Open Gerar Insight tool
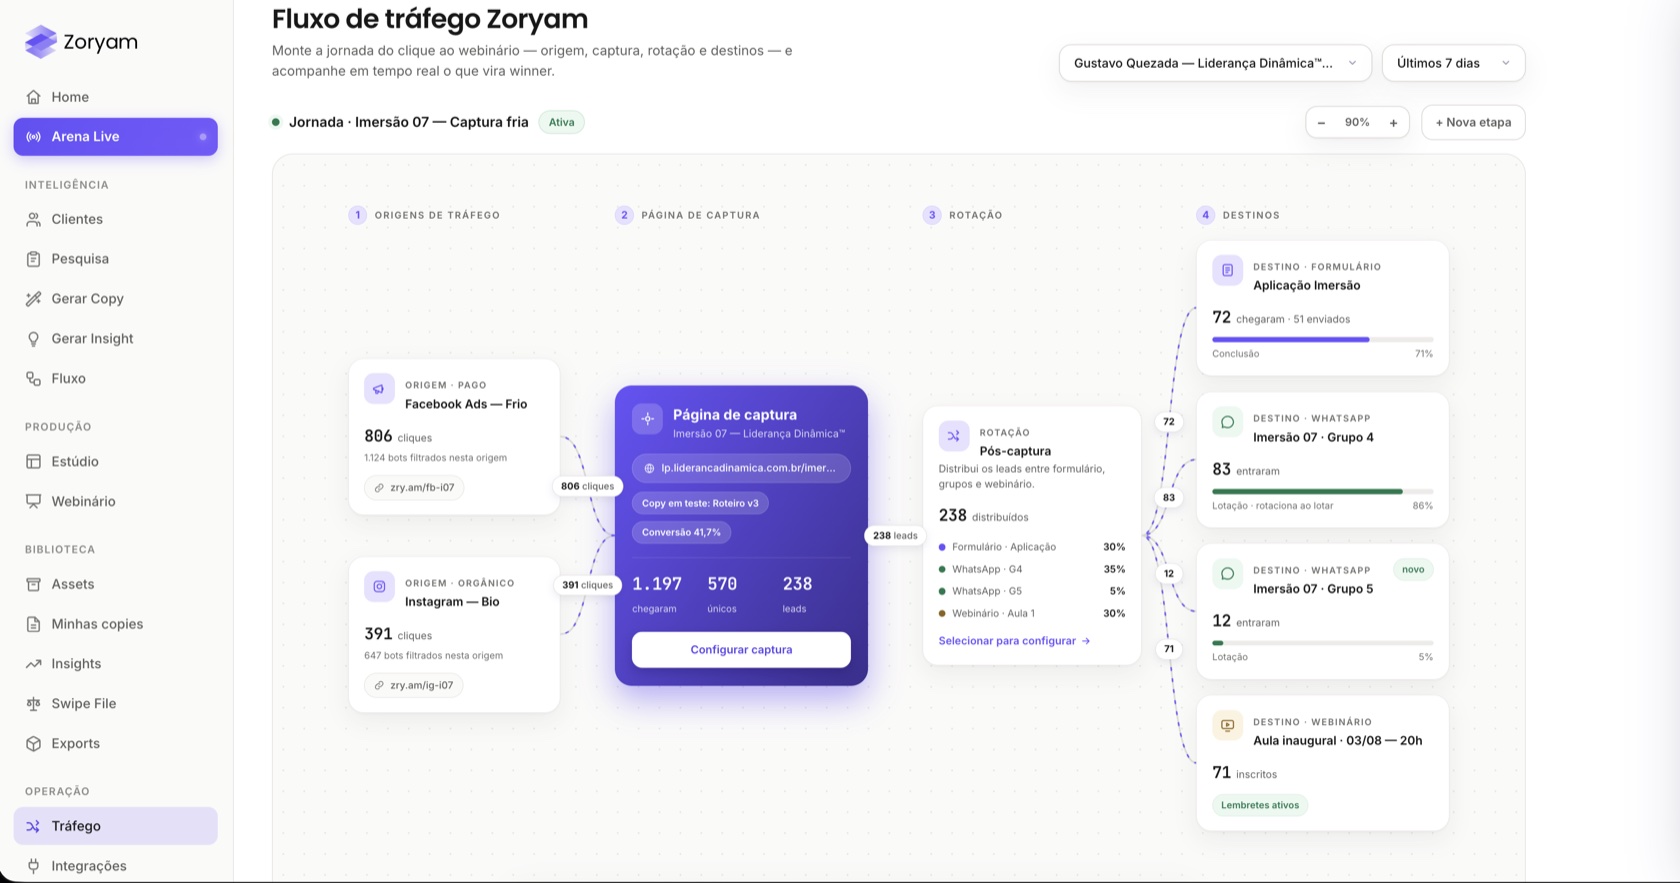The image size is (1680, 883). pyautogui.click(x=115, y=339)
